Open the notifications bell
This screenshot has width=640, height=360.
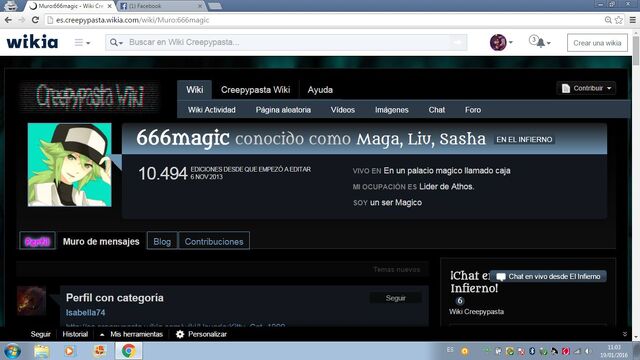click(x=540, y=42)
